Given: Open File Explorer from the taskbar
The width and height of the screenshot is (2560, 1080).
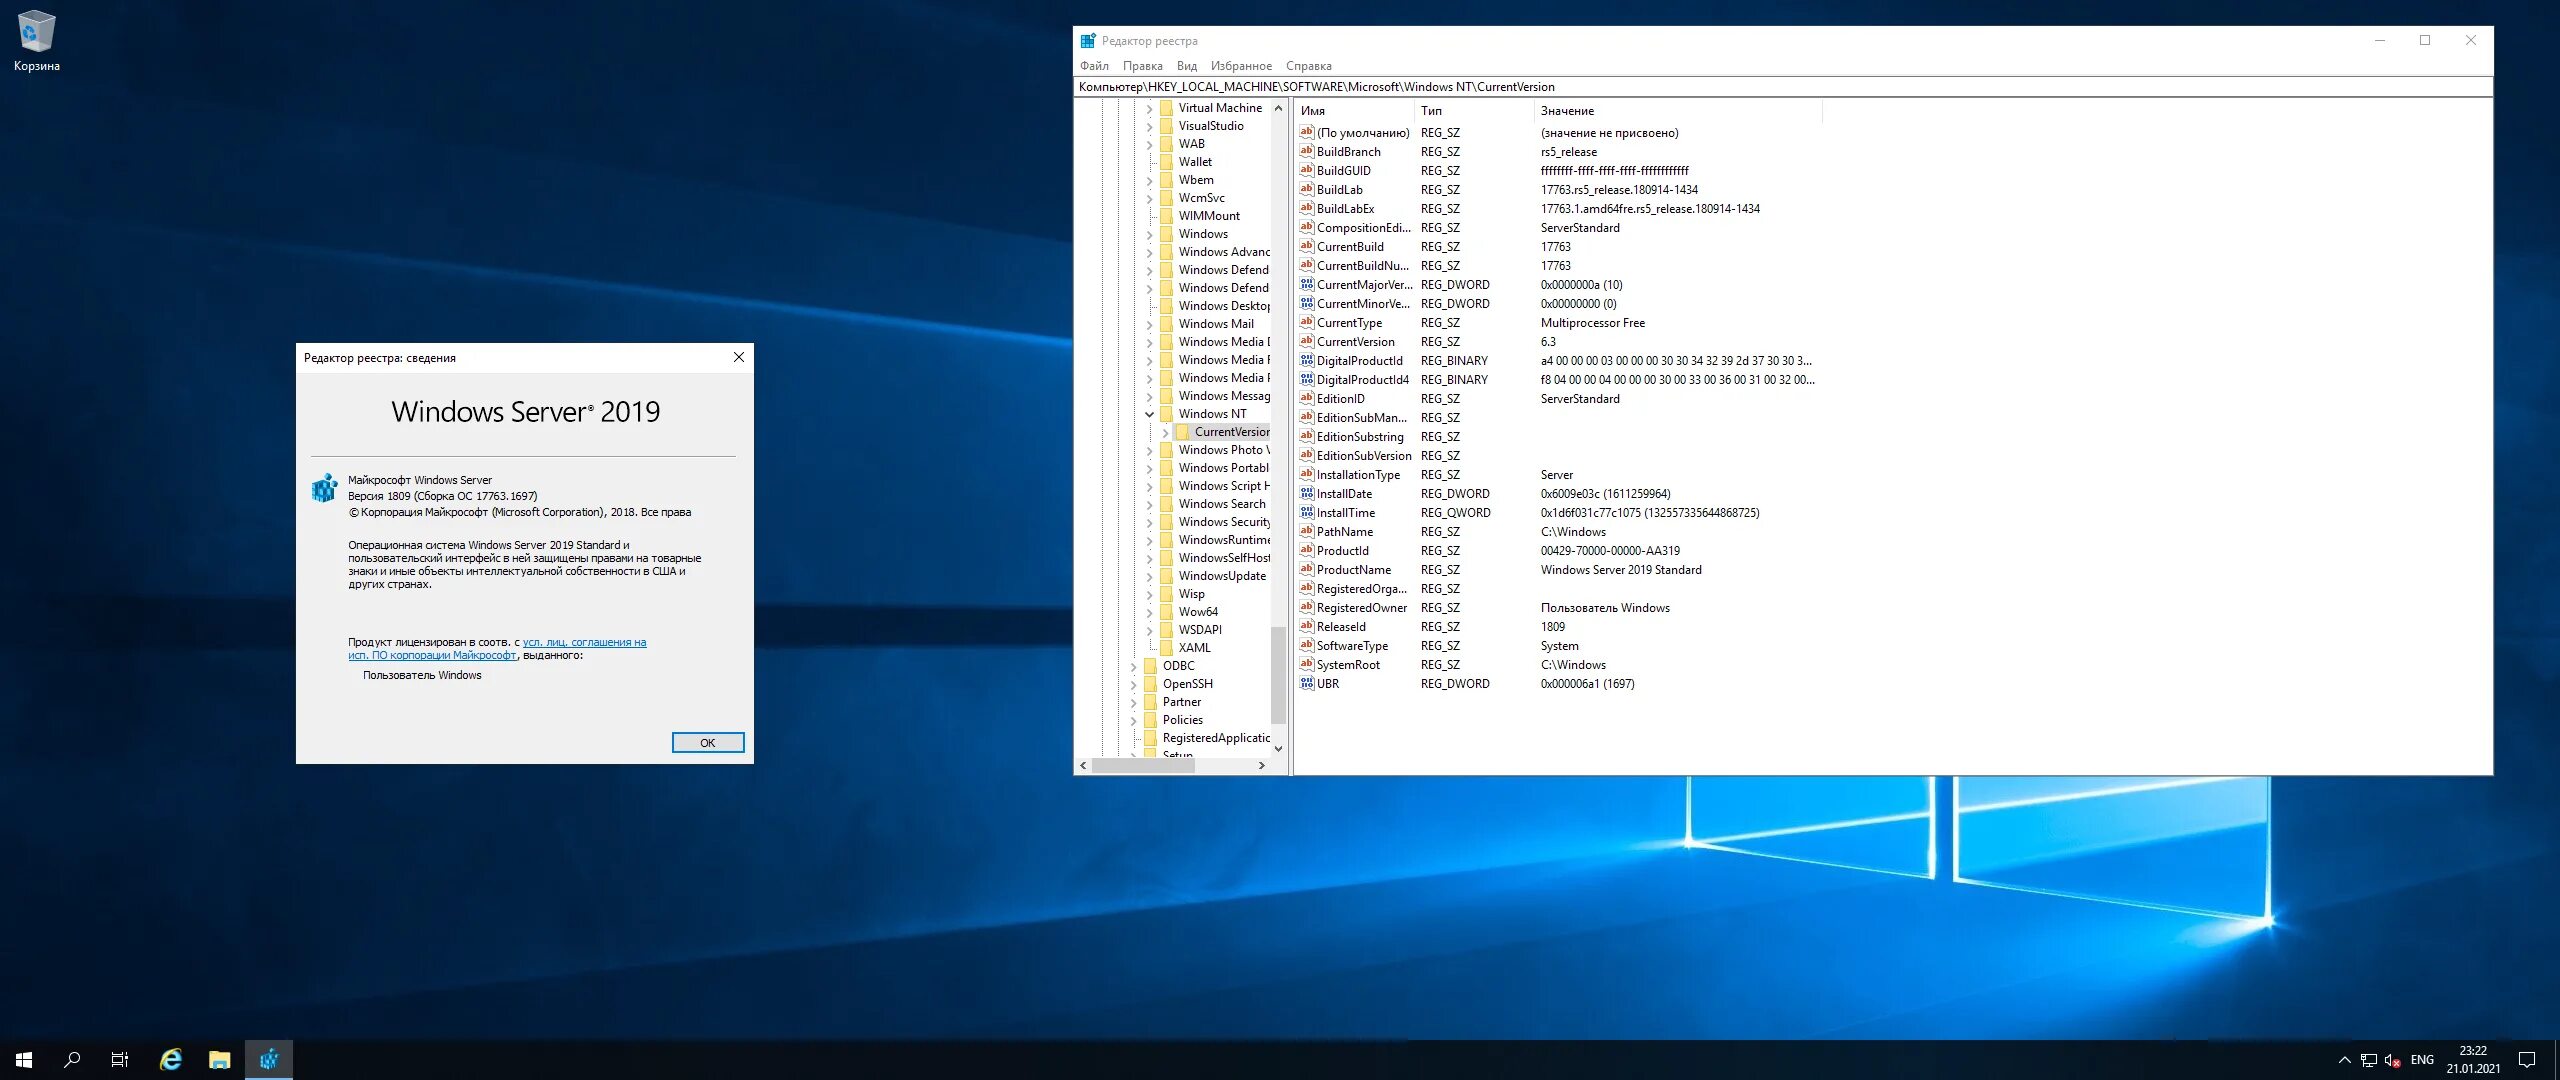Looking at the screenshot, I should click(x=220, y=1060).
